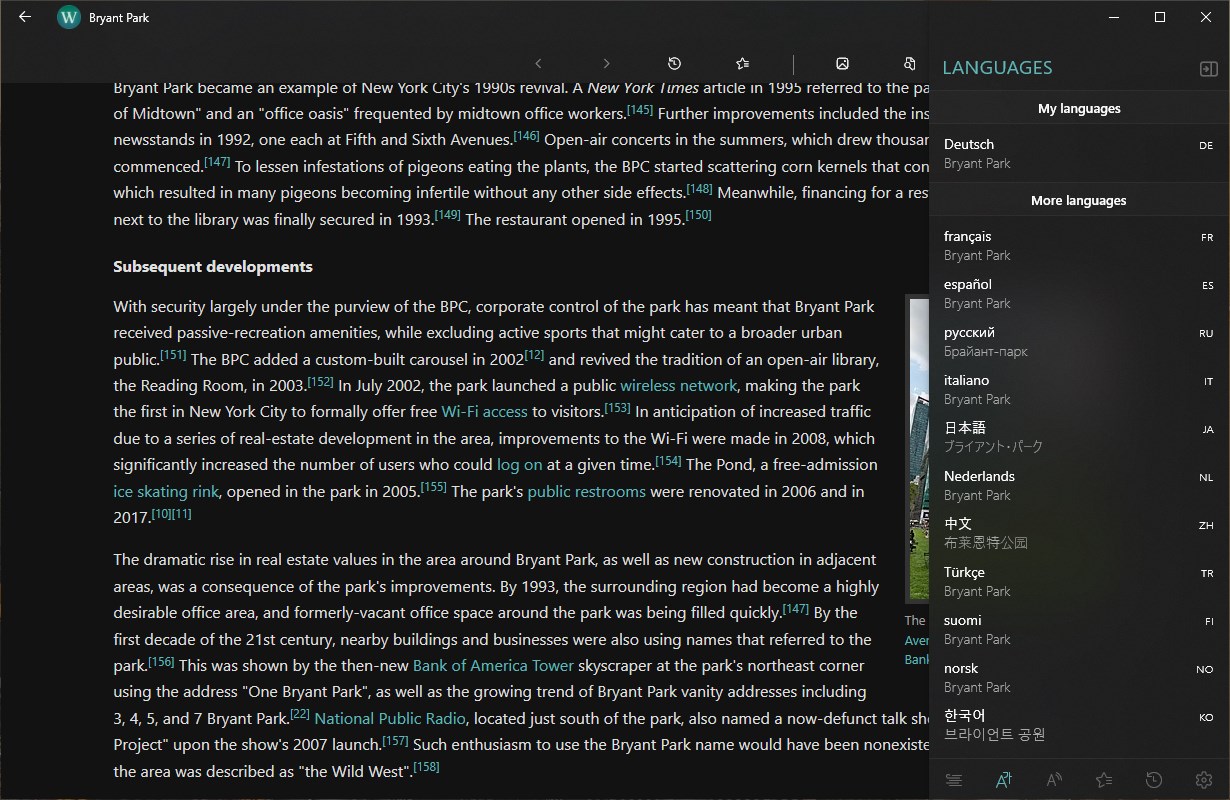Open favorites tab in sidebar bottom bar
This screenshot has height=800, width=1230.
[x=1104, y=780]
